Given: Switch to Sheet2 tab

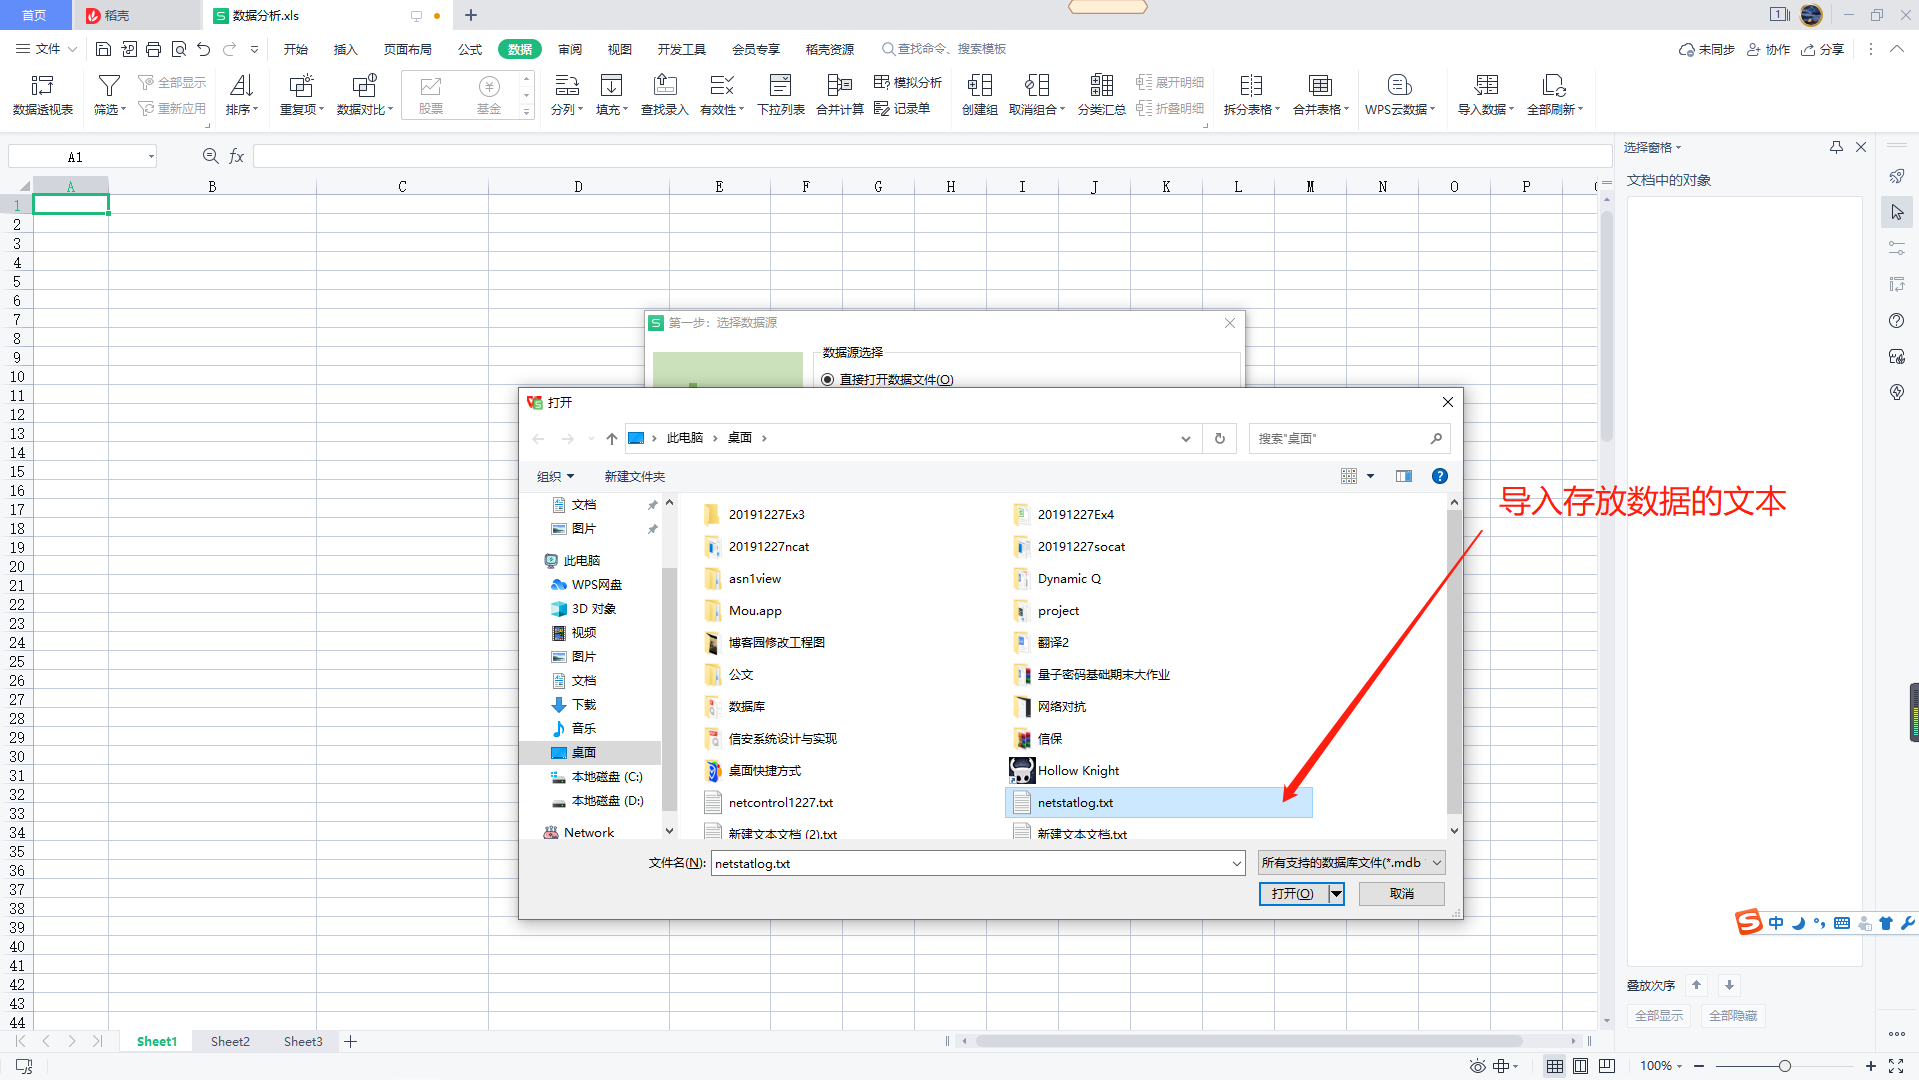Looking at the screenshot, I should coord(230,1041).
